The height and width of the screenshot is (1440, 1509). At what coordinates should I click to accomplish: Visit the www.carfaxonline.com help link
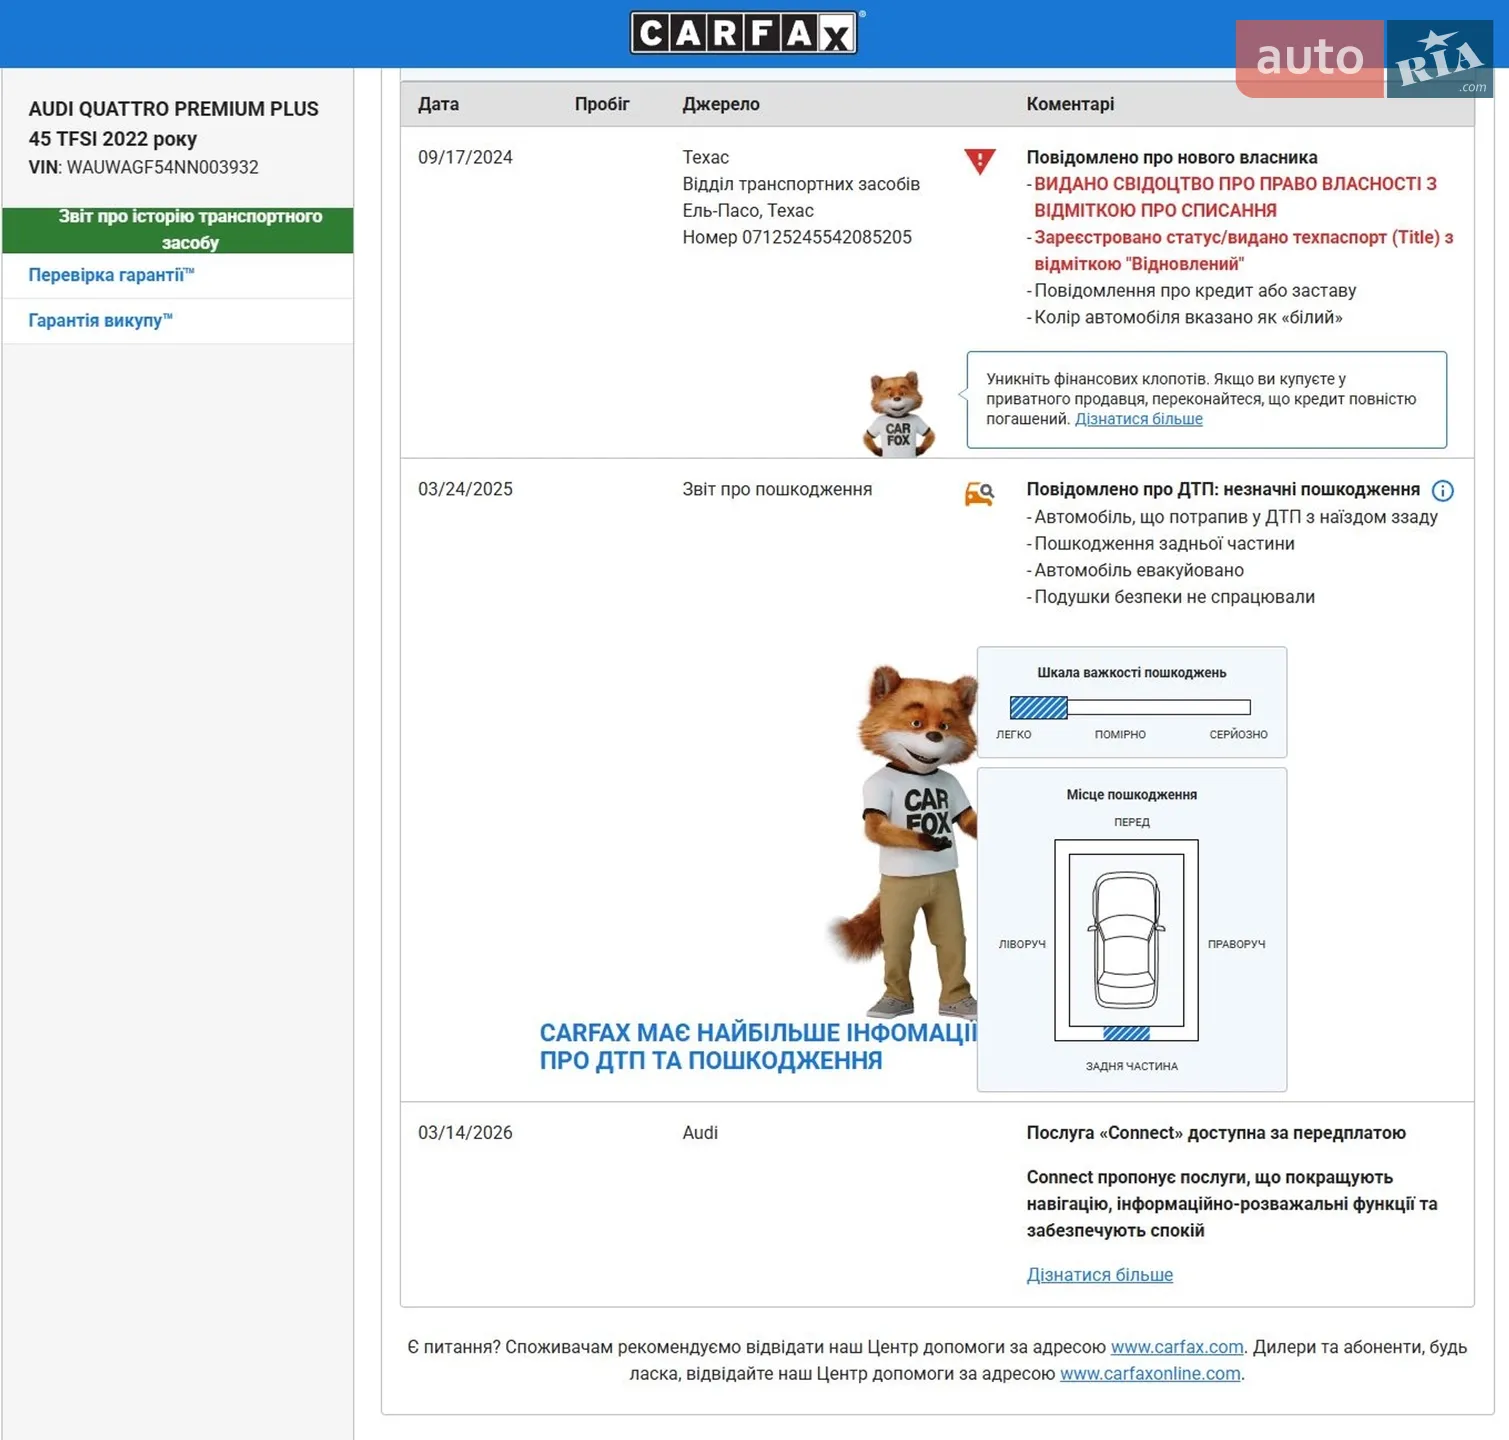click(x=1150, y=1374)
